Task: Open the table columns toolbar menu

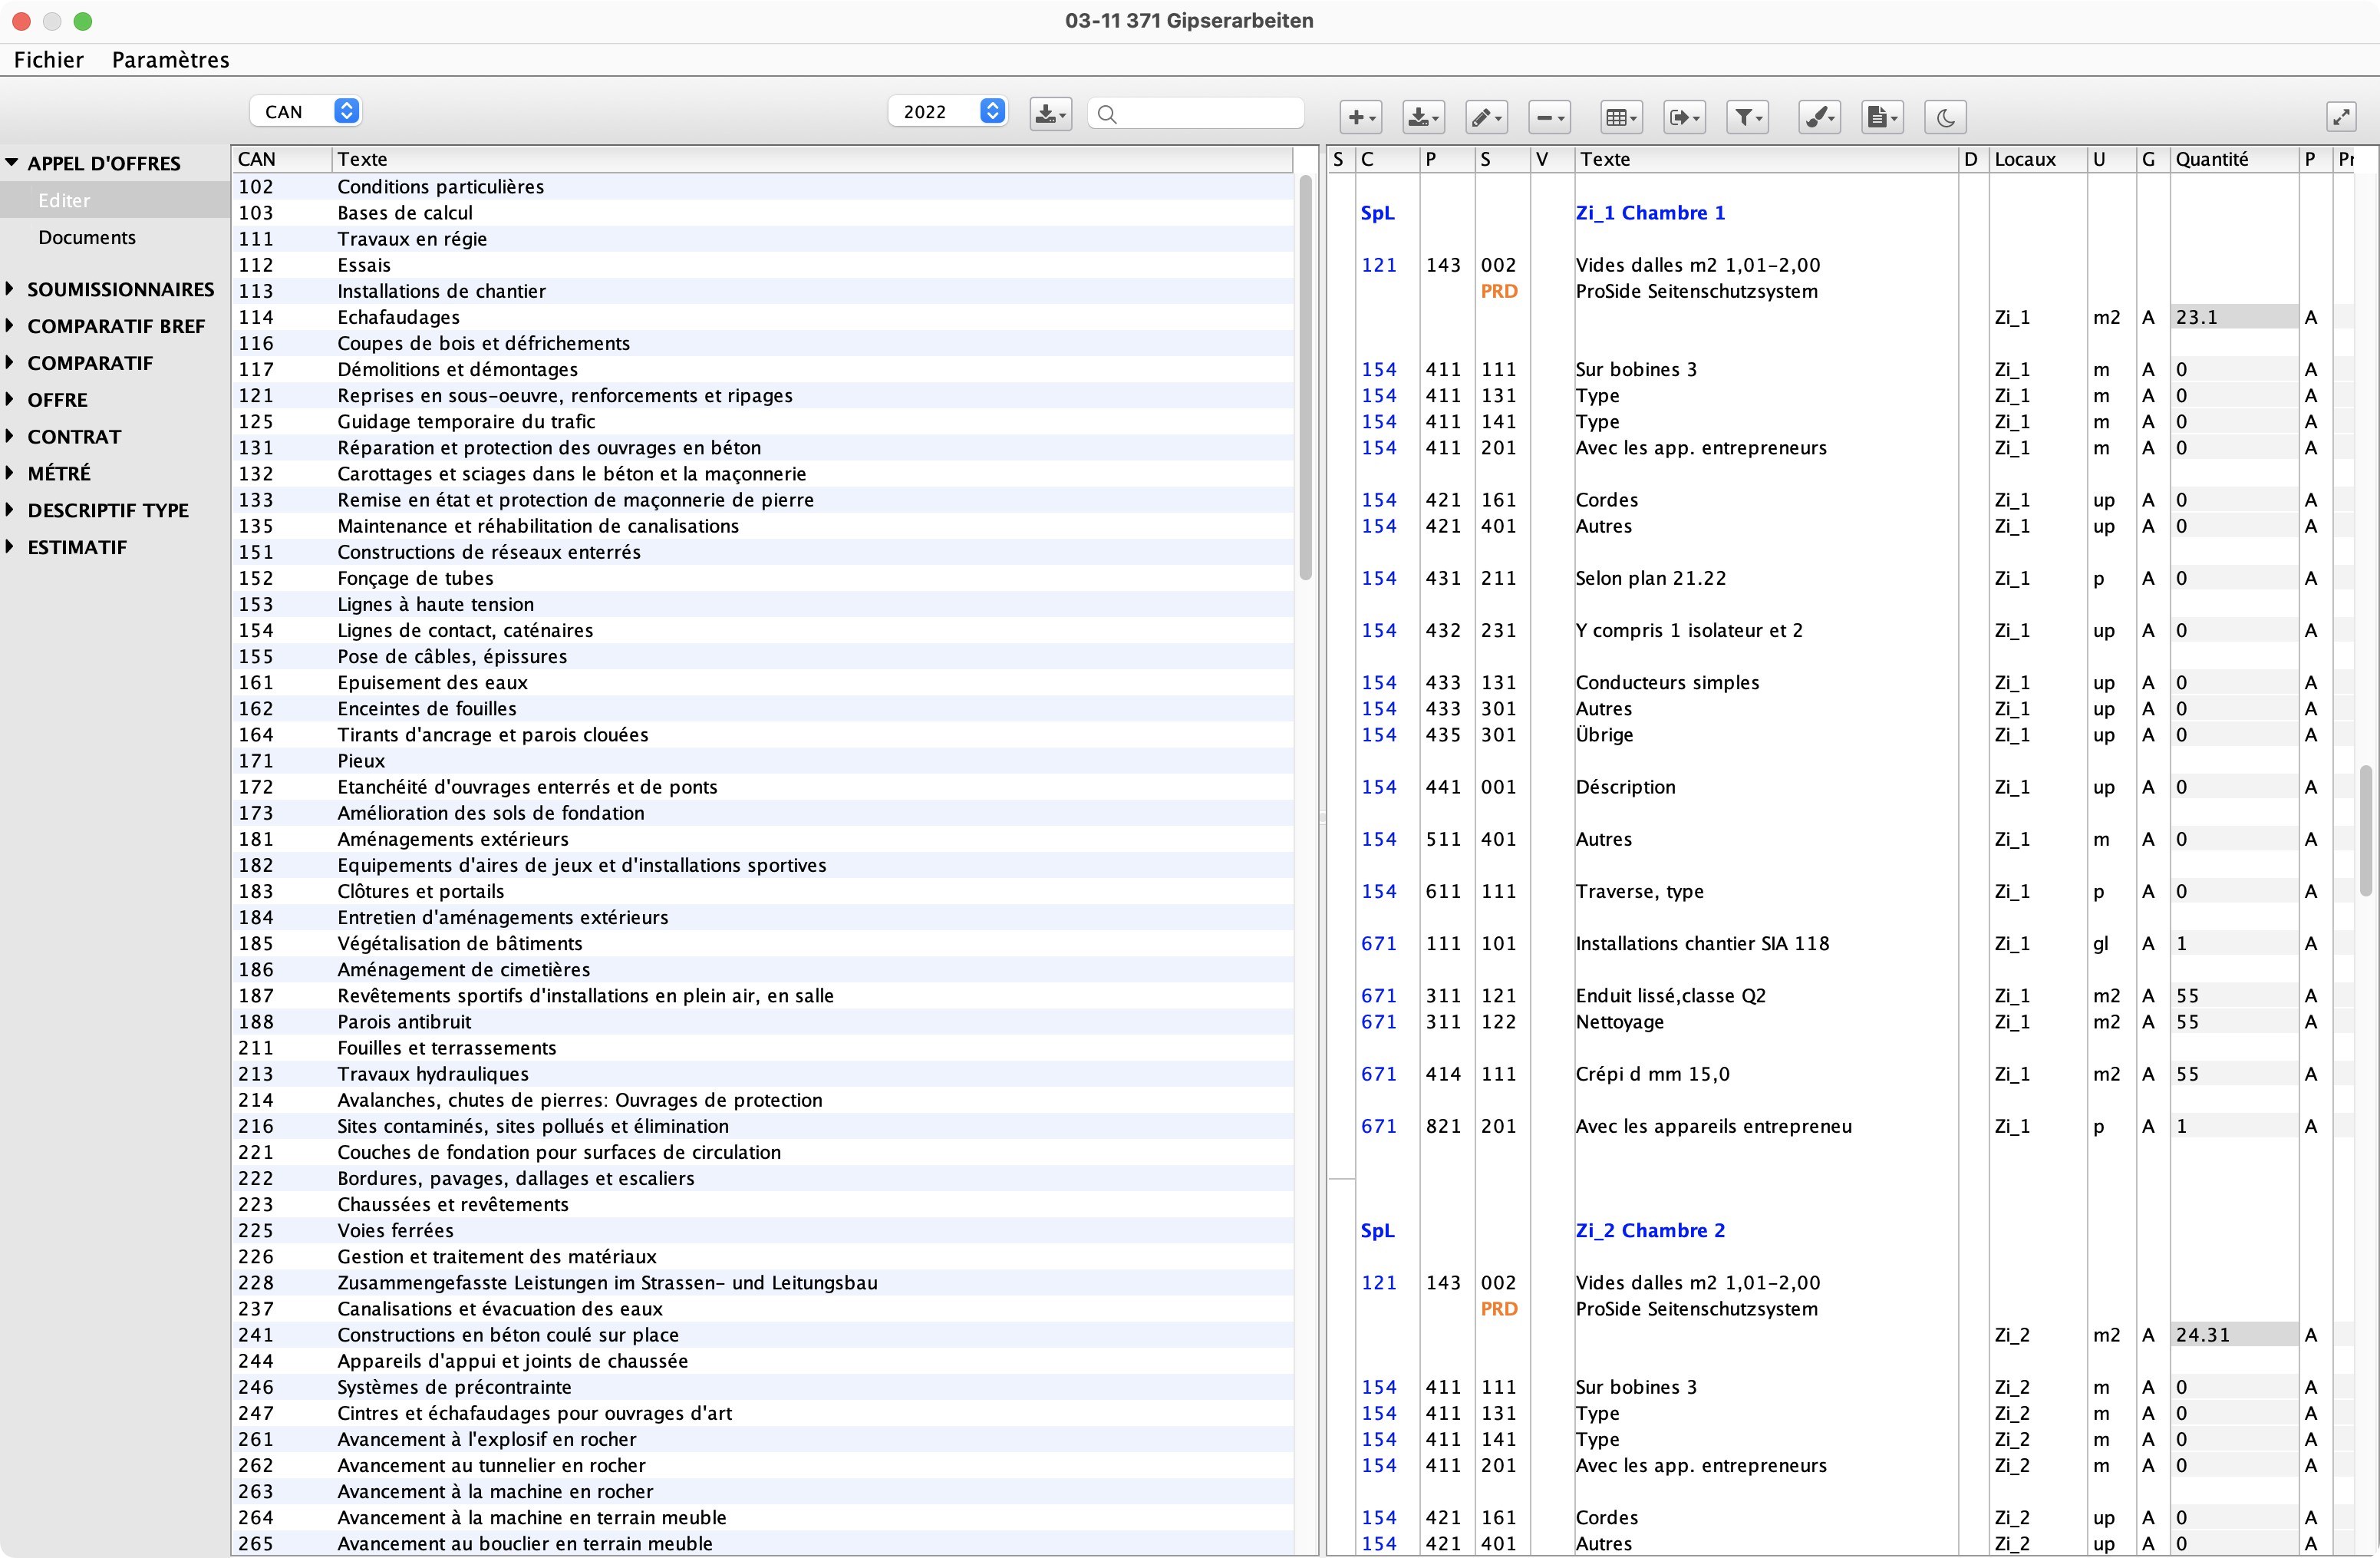Action: pyautogui.click(x=1620, y=117)
